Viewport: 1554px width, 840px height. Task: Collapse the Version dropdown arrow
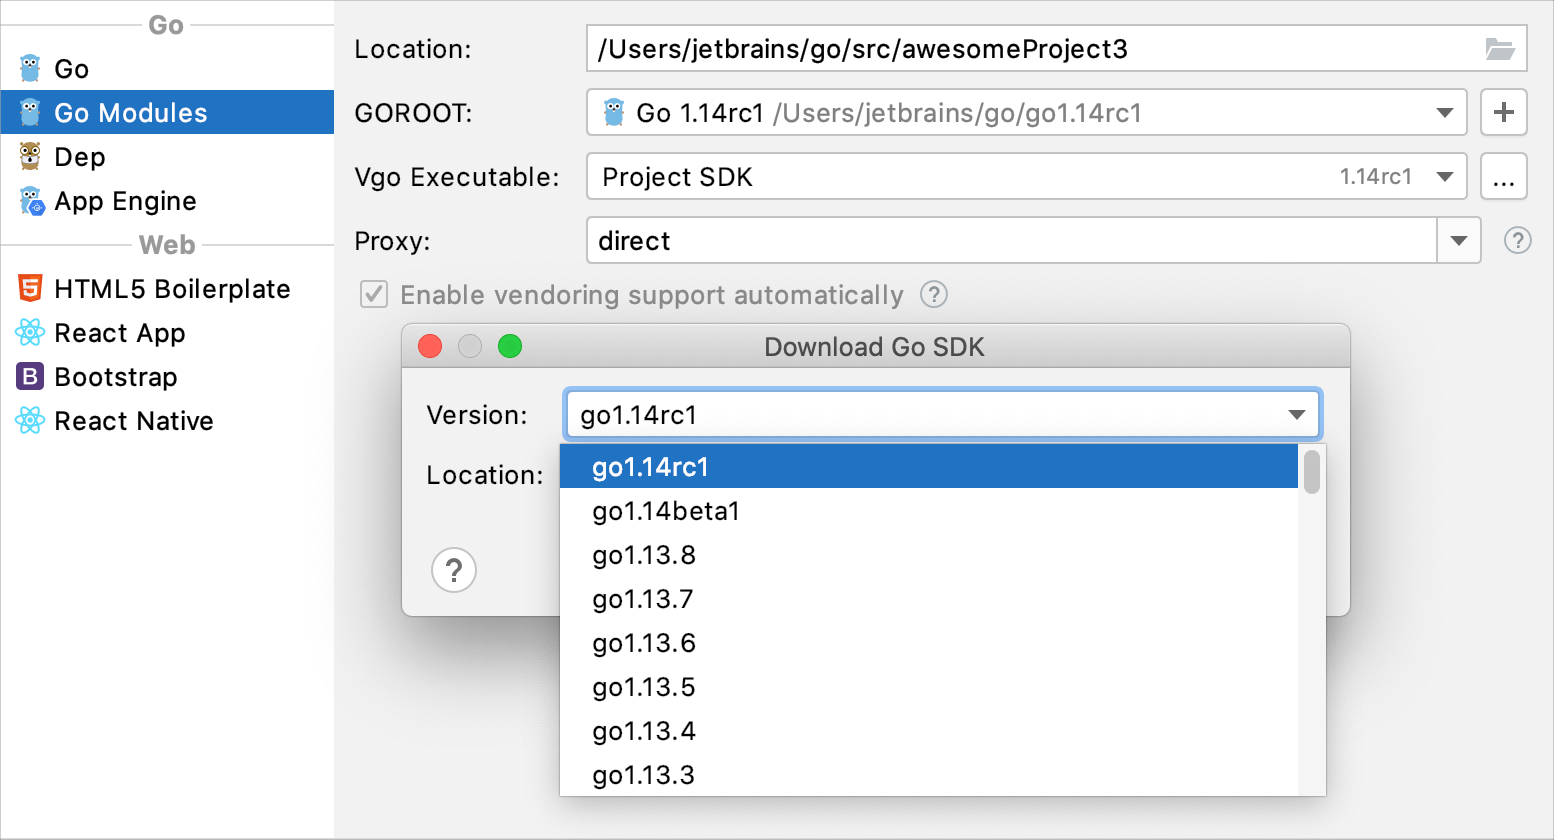(1297, 415)
